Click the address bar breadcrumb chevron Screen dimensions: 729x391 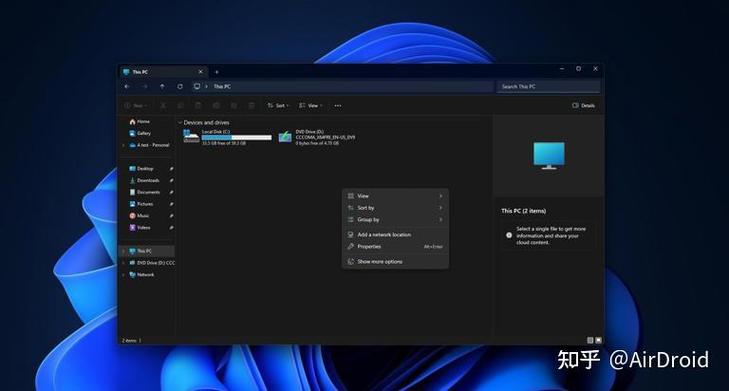coord(206,86)
